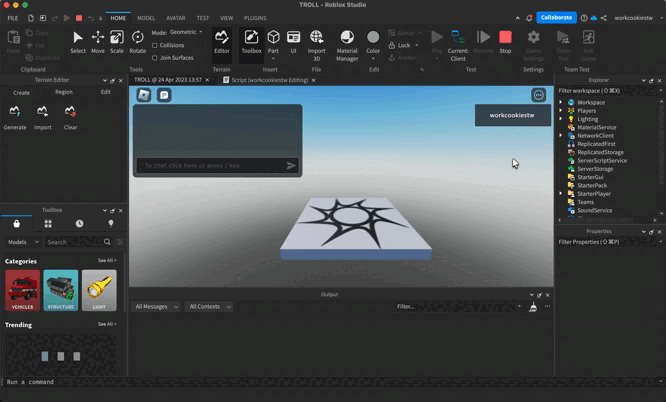Activate the Move tool
The image size is (666, 402).
(x=98, y=42)
